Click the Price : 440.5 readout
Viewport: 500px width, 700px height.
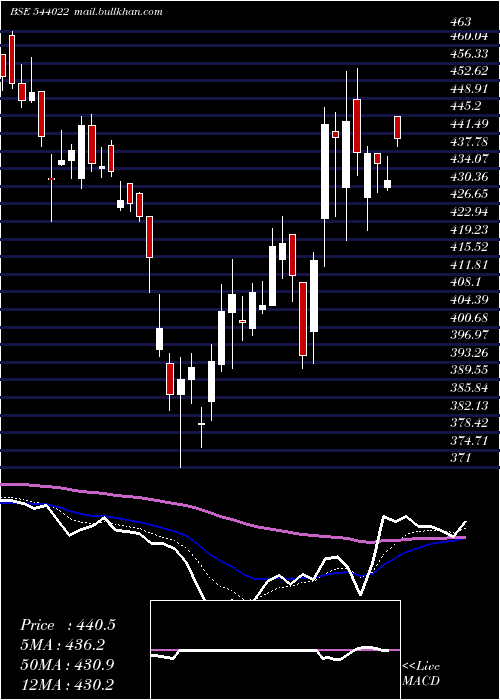pos(68,625)
